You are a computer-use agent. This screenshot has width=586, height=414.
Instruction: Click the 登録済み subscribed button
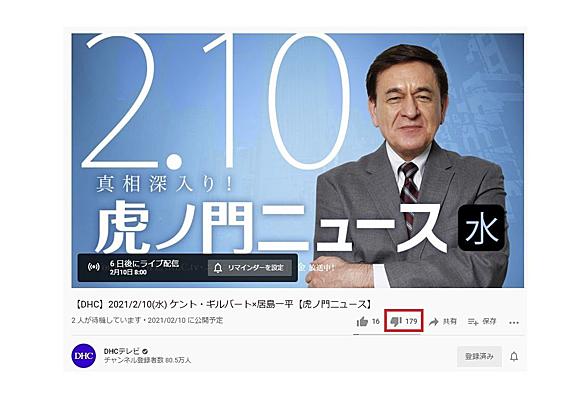[x=479, y=356]
